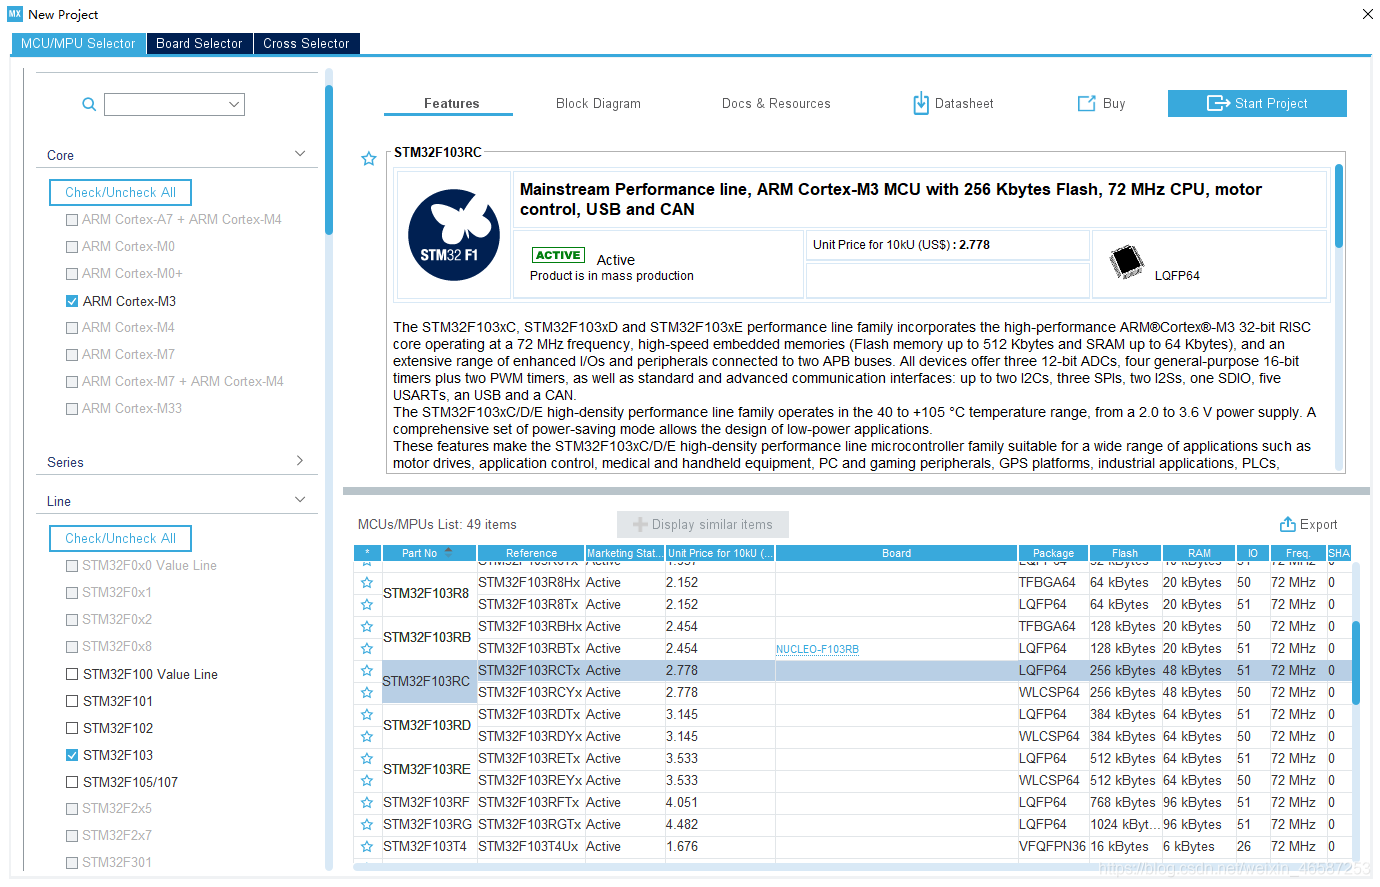Favorite star for STM32F103R8Hx row
This screenshot has width=1380, height=887.
click(367, 583)
